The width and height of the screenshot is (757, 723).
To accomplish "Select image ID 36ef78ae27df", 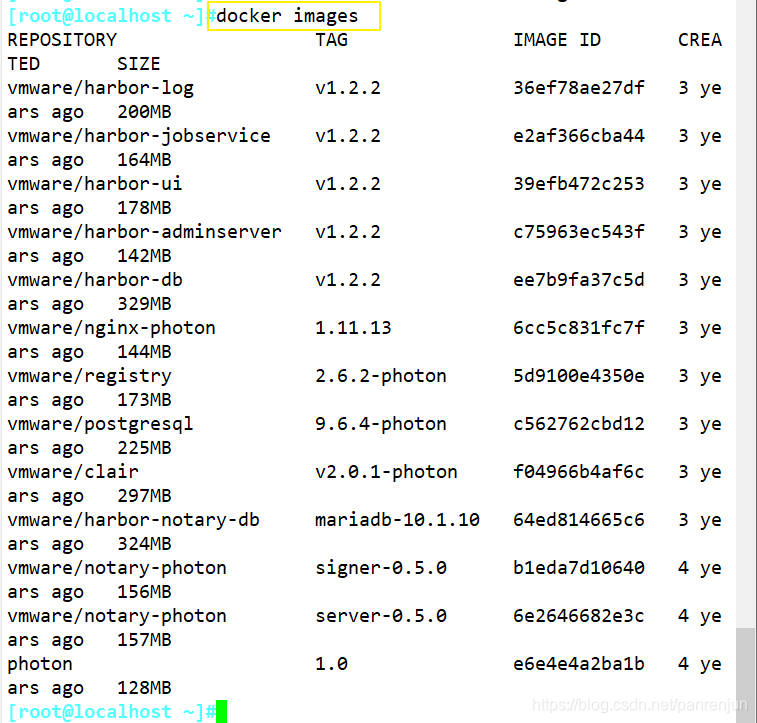I will pyautogui.click(x=579, y=88).
